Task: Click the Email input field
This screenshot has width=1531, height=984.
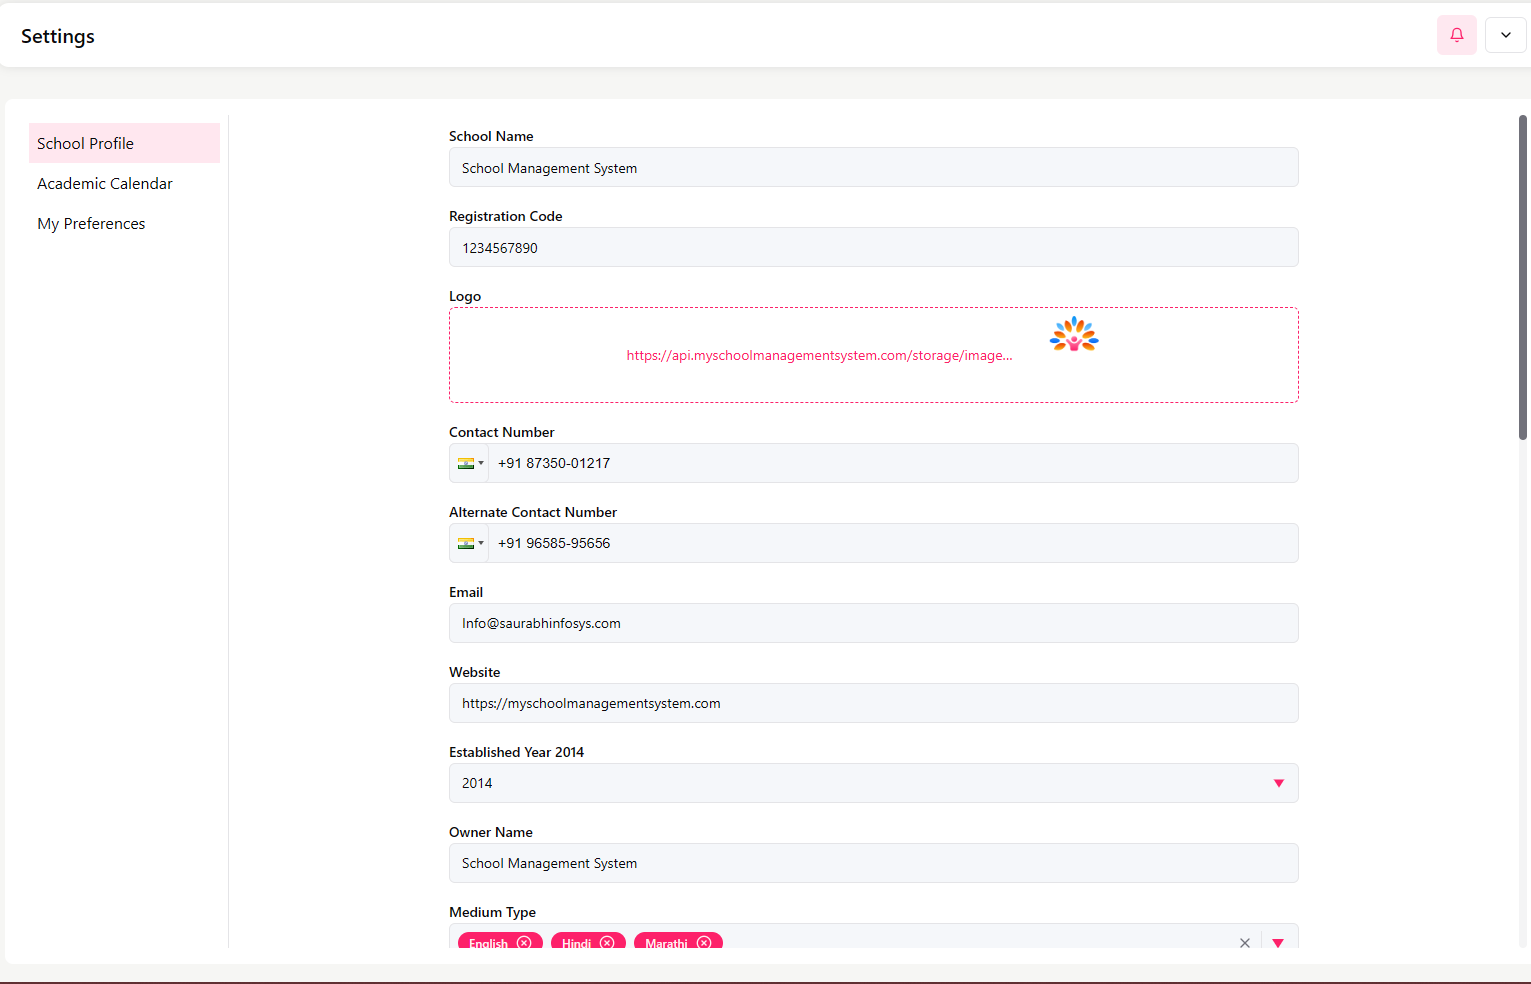Action: 873,623
